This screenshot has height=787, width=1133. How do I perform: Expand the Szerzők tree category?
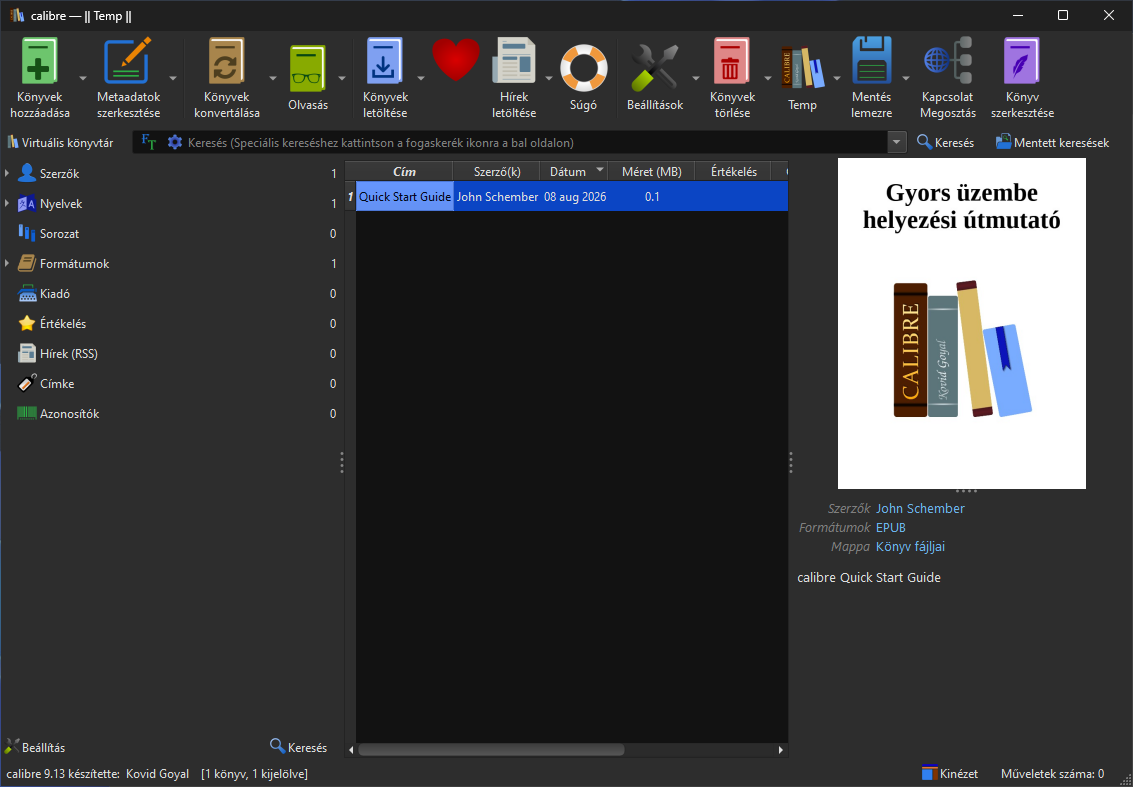(x=7, y=173)
